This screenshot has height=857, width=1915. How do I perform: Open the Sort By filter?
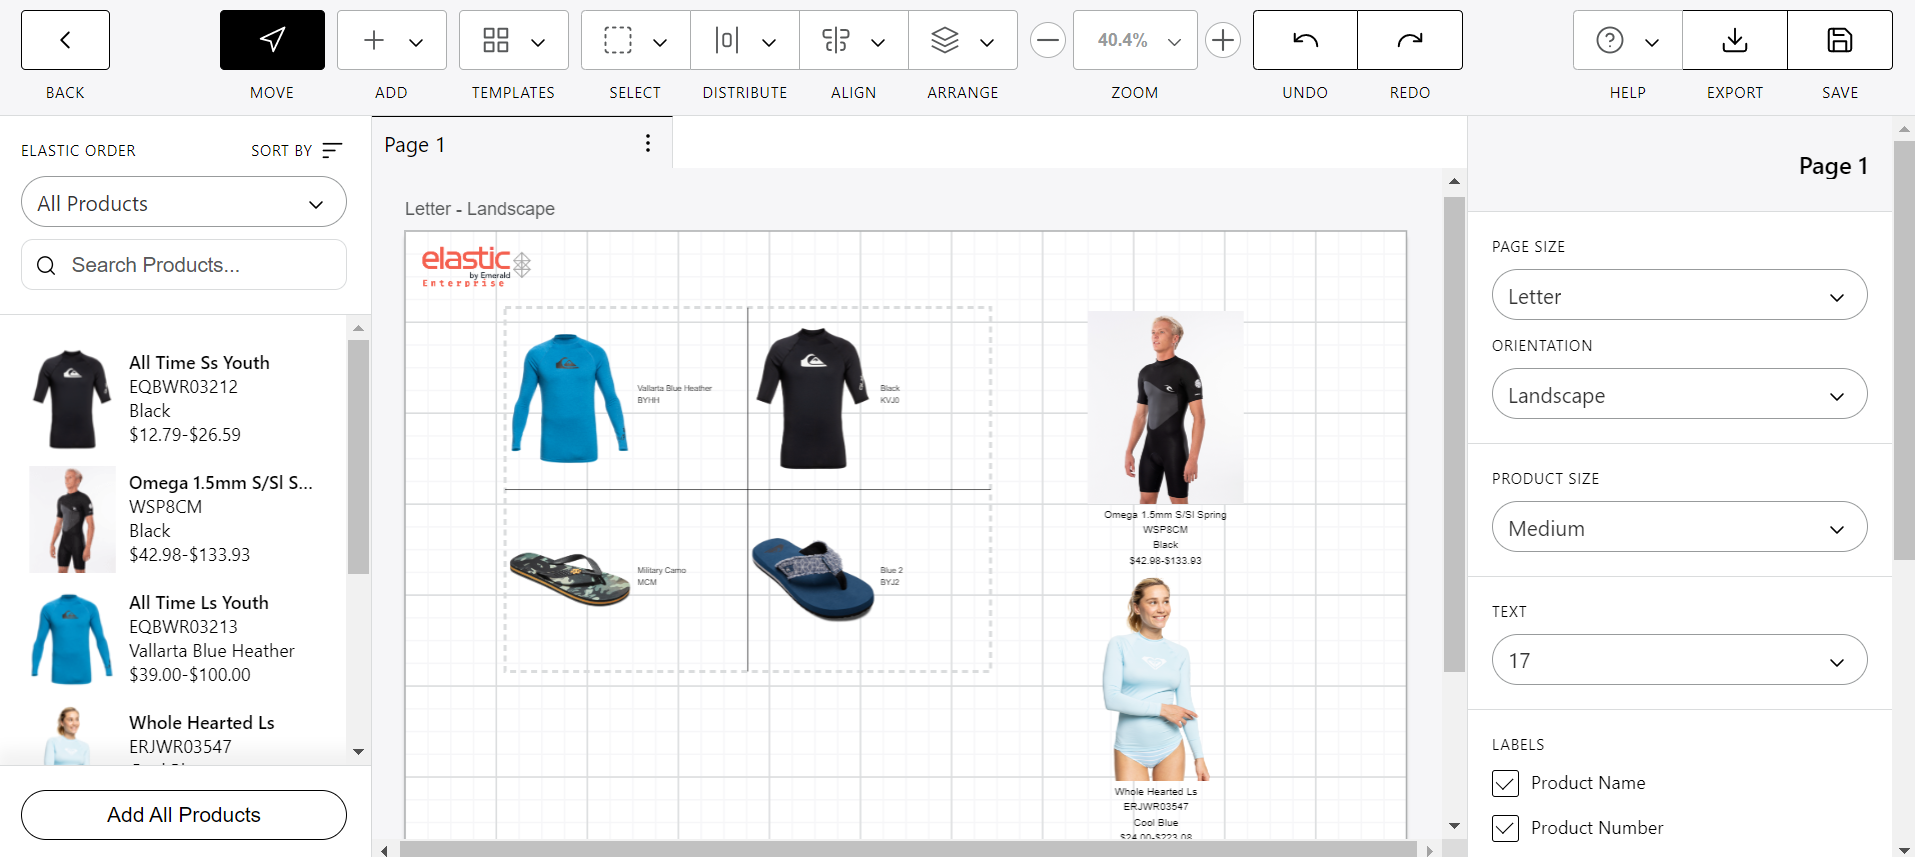[297, 150]
